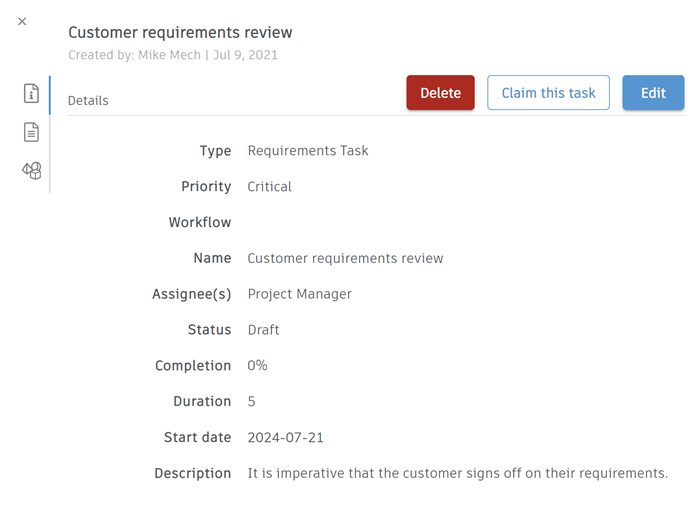This screenshot has height=508, width=700.
Task: Close the task details panel
Action: point(22,21)
